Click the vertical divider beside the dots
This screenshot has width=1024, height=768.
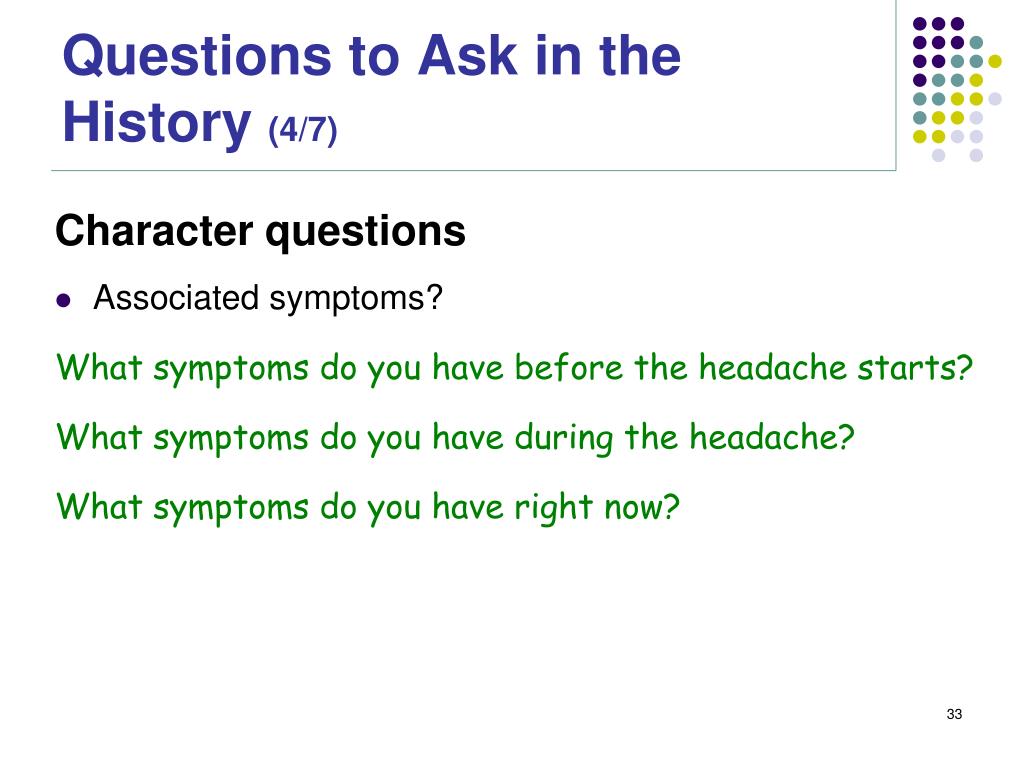click(896, 85)
